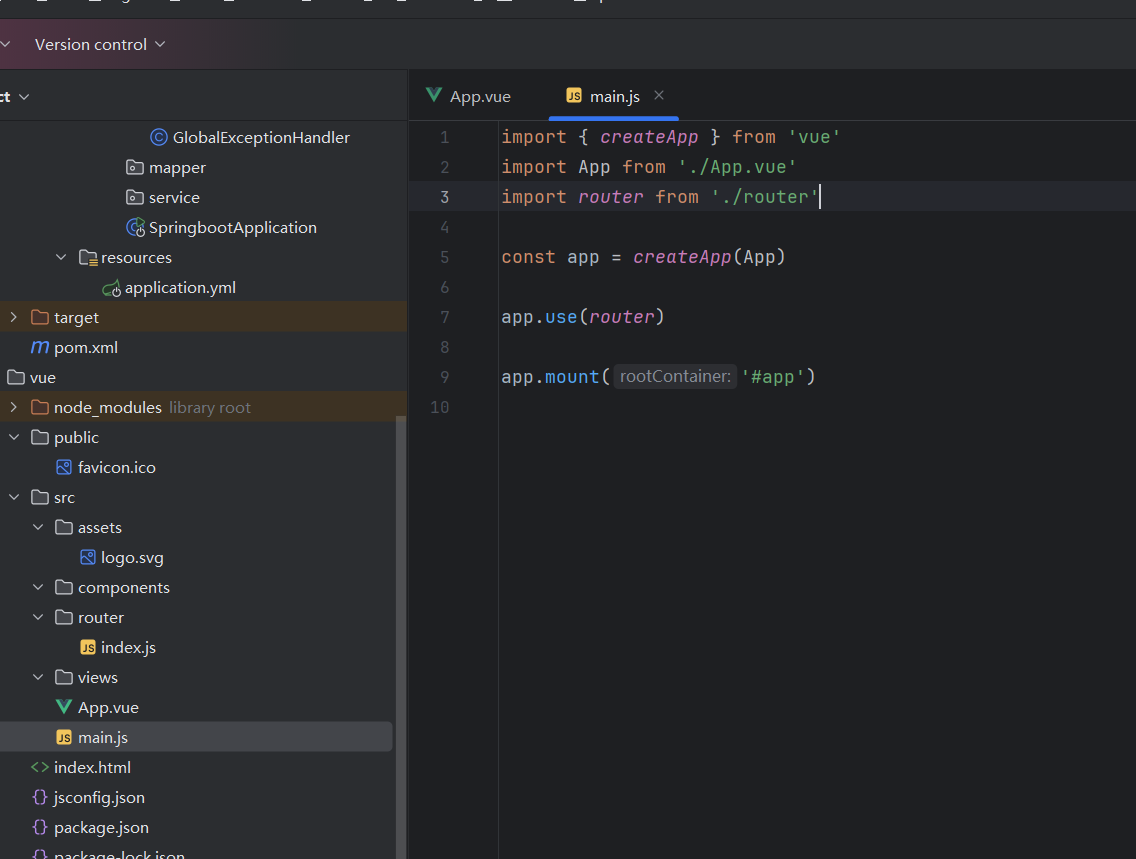
Task: Click the image icon next to favicon.ico
Action: click(62, 467)
